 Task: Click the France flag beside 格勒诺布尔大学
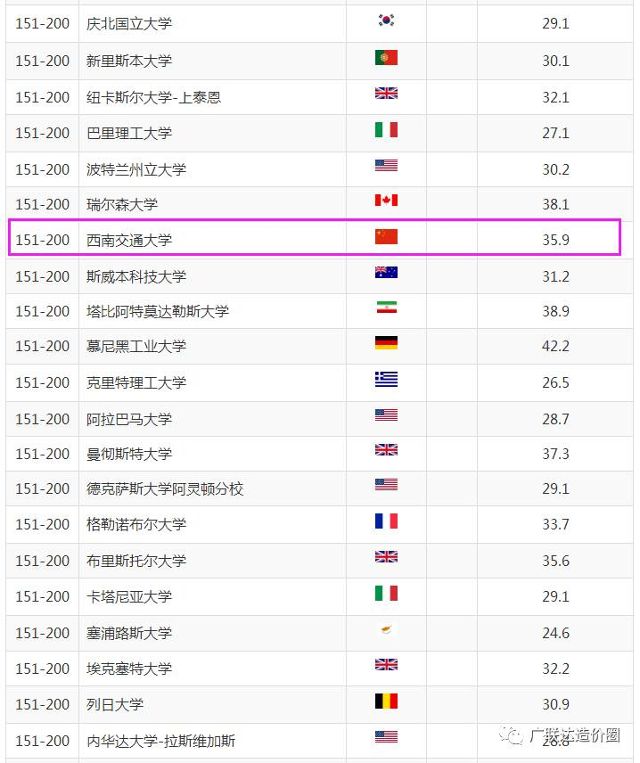[x=386, y=521]
